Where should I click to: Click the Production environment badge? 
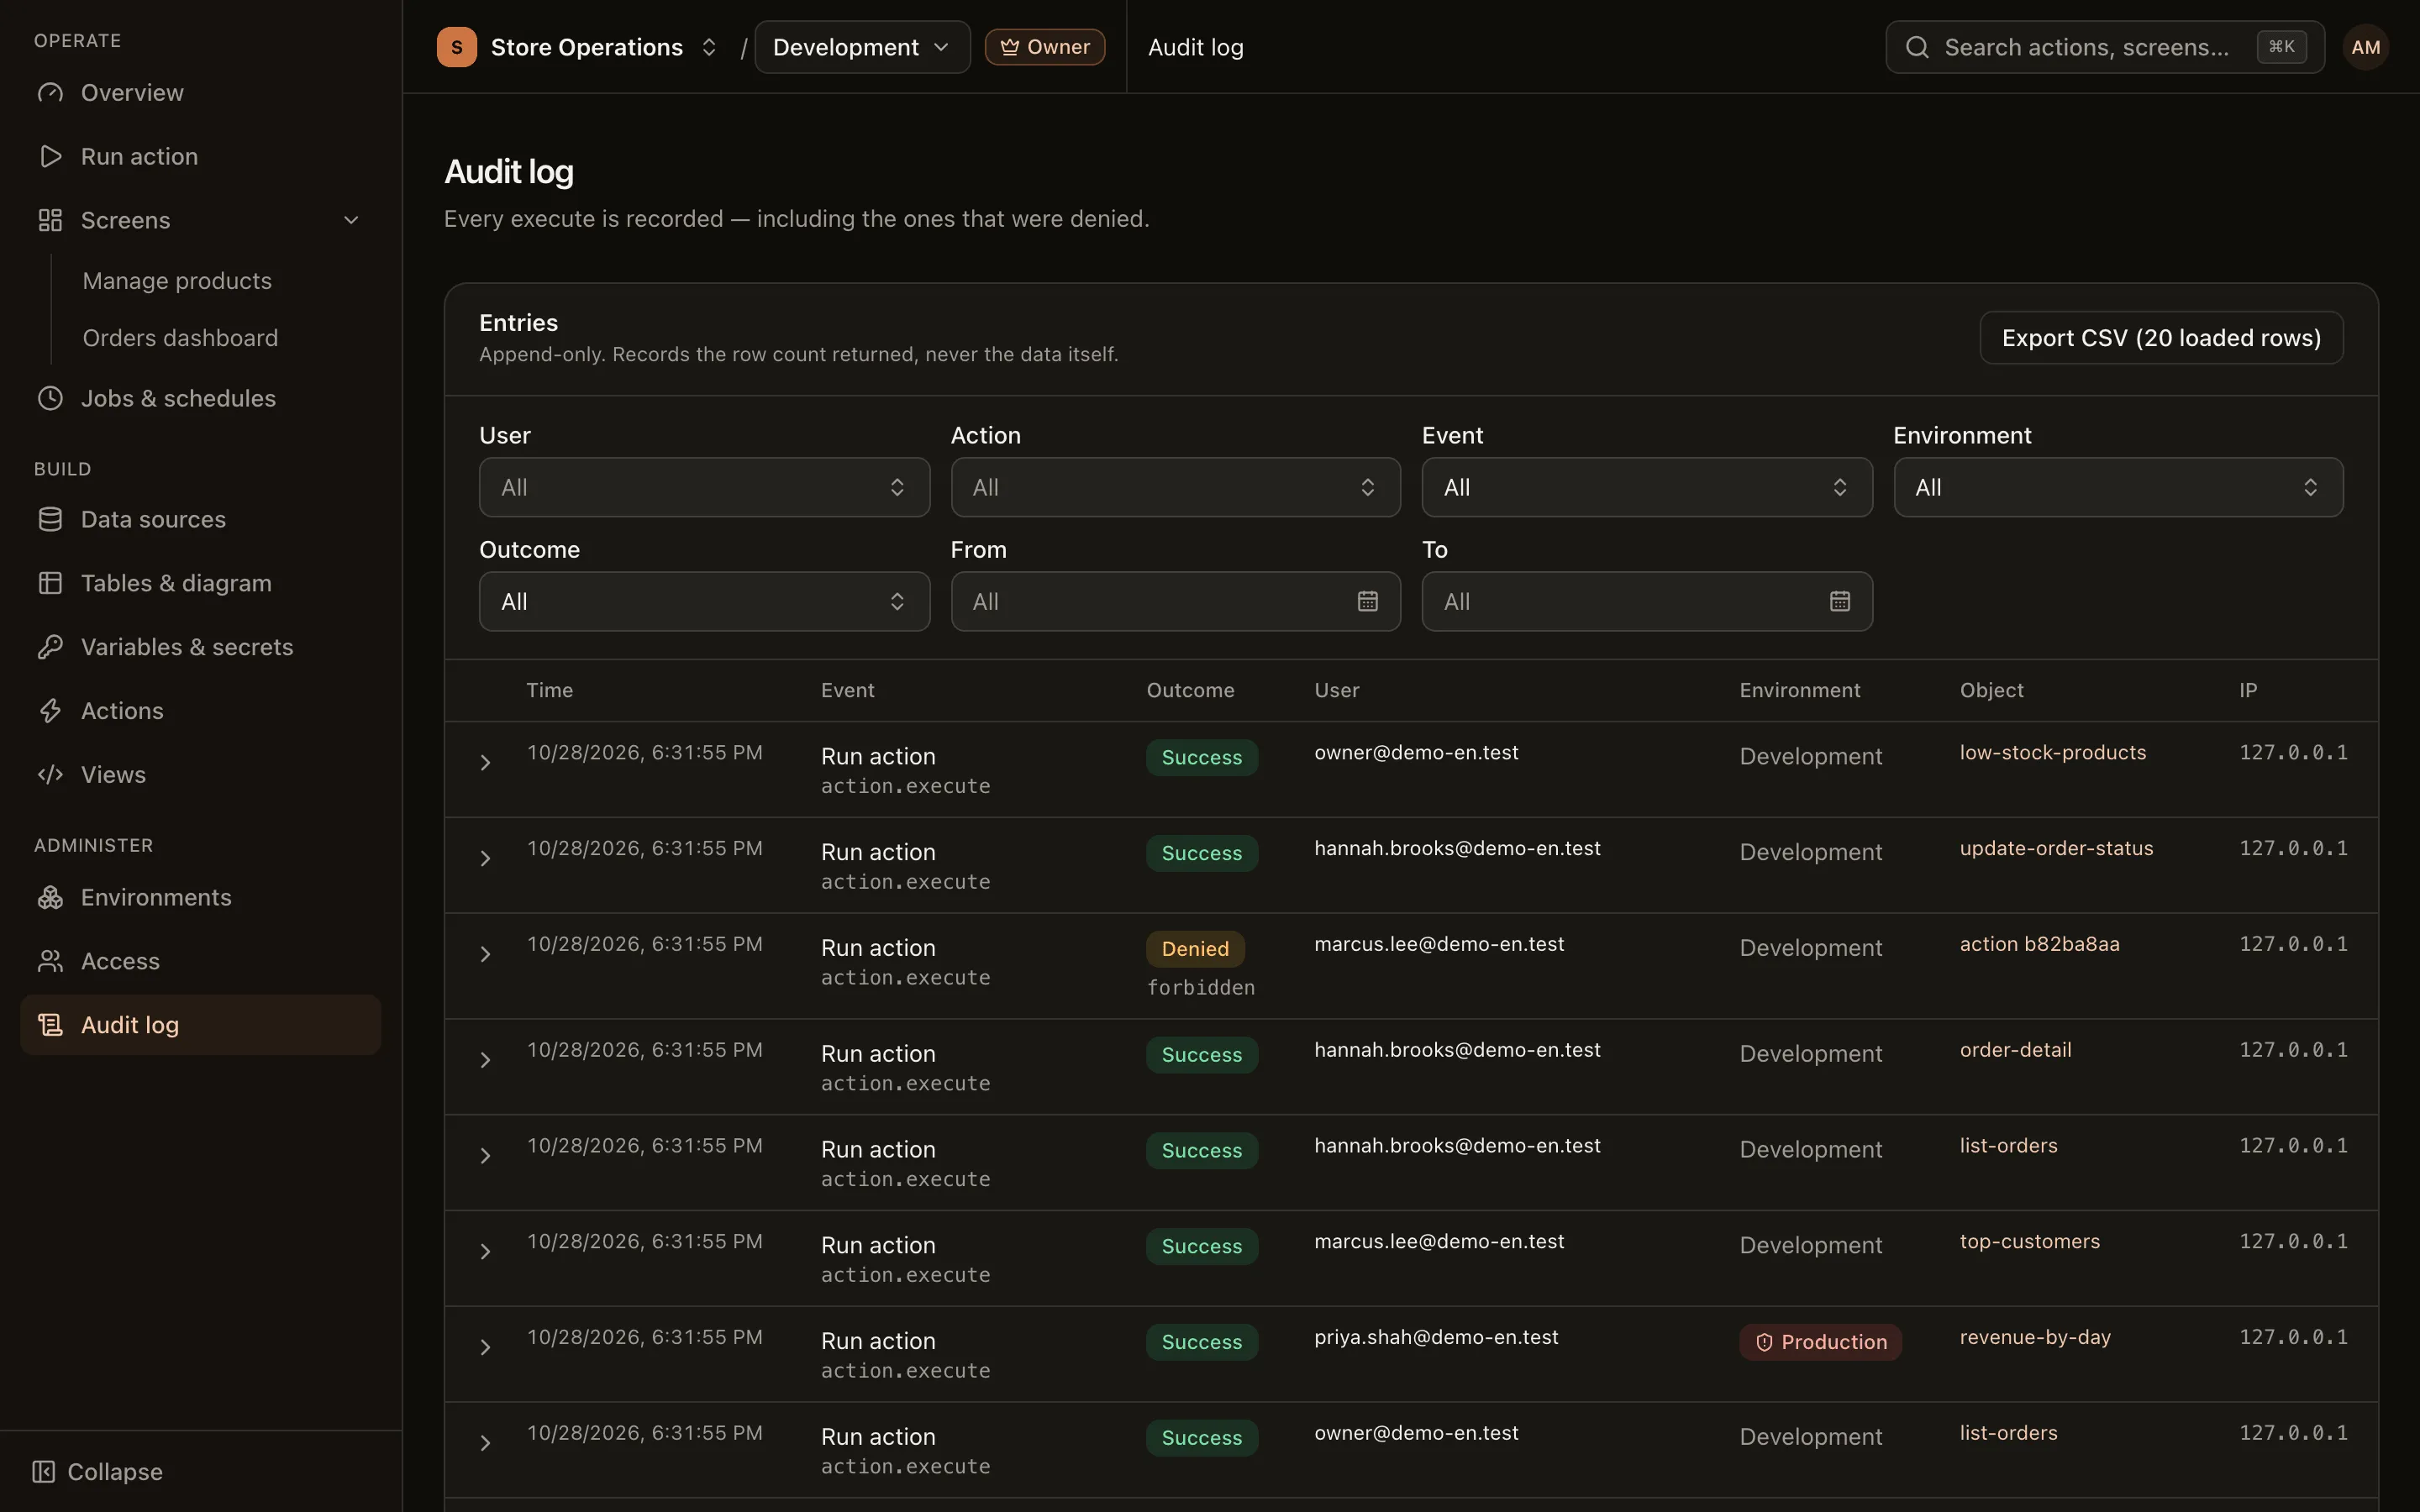click(1820, 1342)
